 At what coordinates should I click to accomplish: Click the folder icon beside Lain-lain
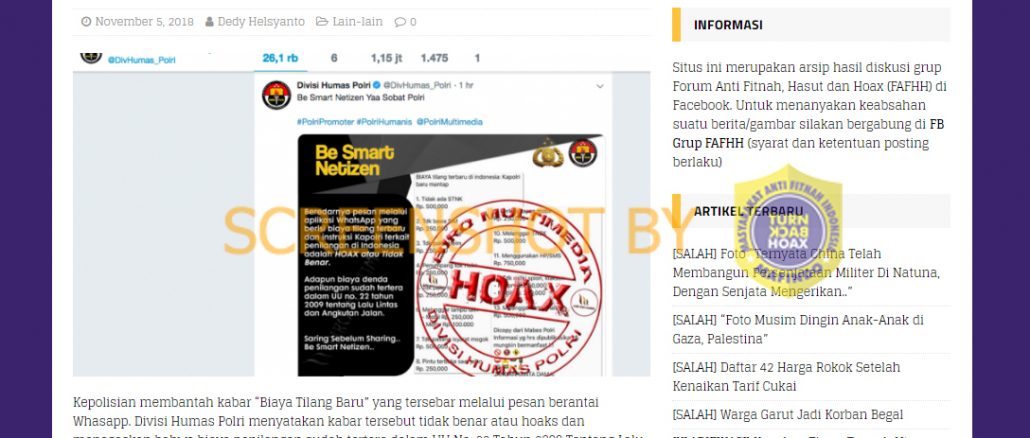click(x=322, y=22)
